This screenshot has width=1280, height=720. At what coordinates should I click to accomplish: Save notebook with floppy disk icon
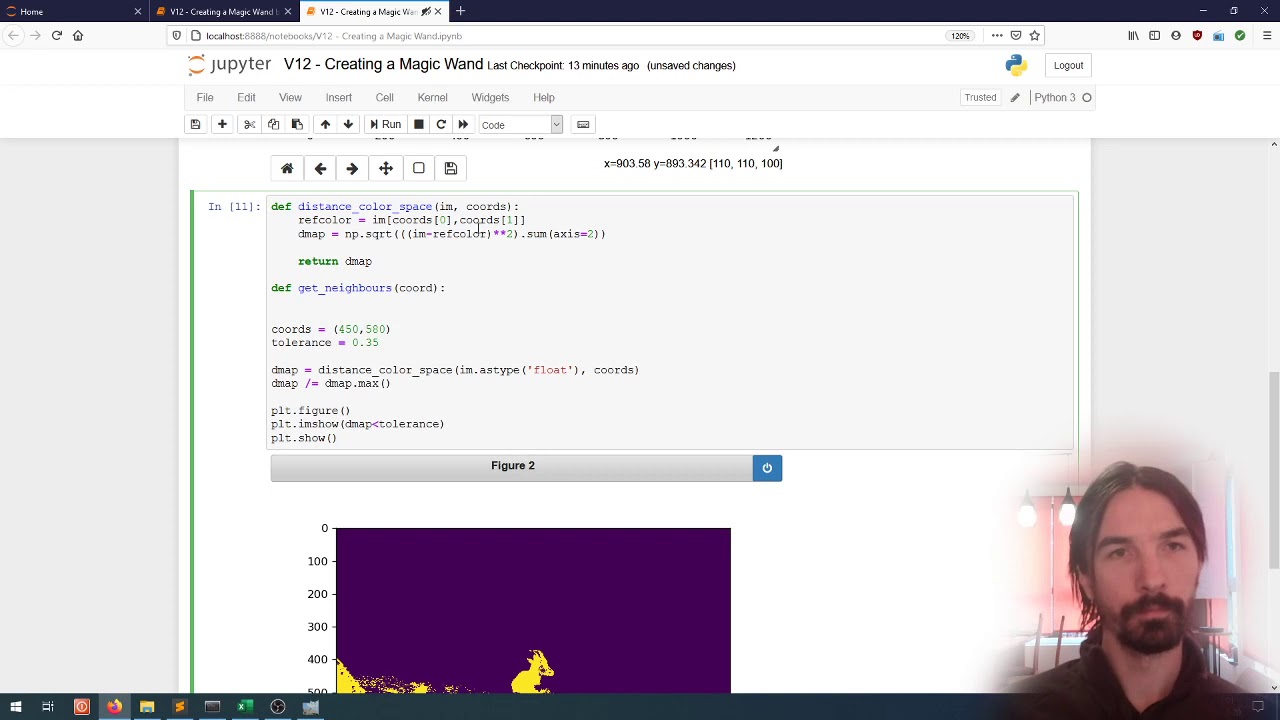click(x=195, y=124)
